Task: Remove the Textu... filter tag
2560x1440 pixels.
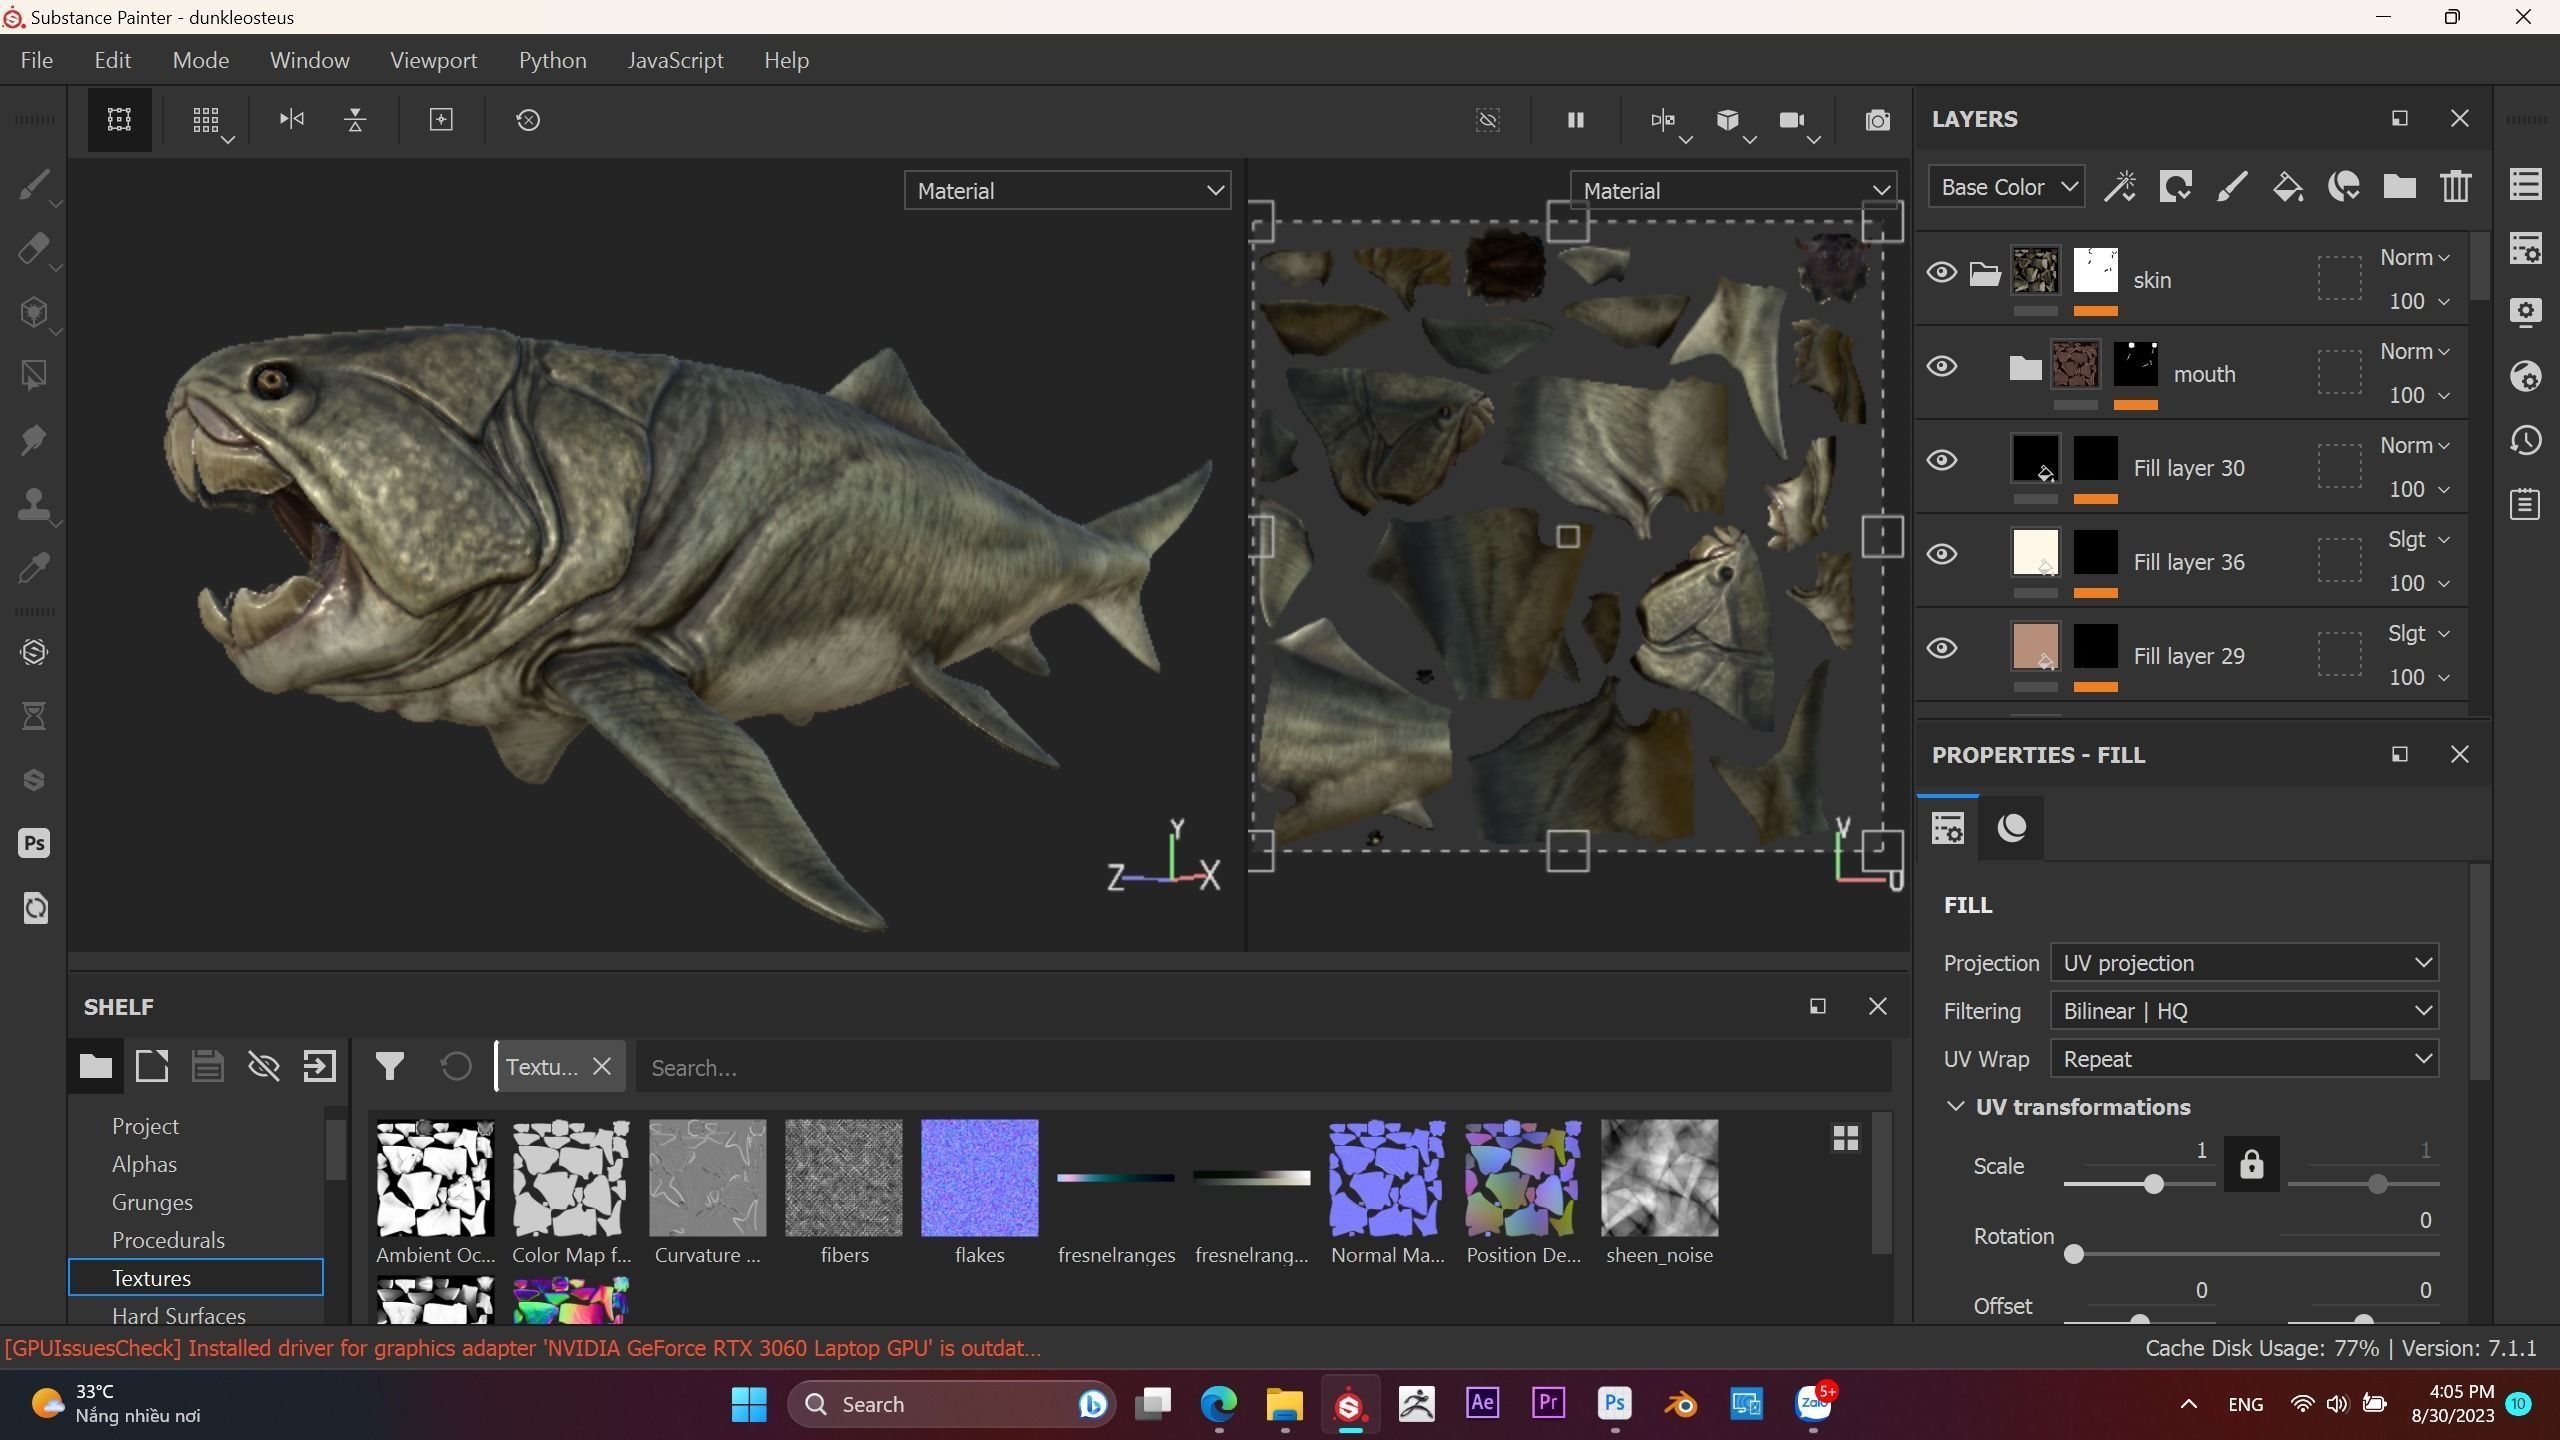Action: (x=602, y=1066)
